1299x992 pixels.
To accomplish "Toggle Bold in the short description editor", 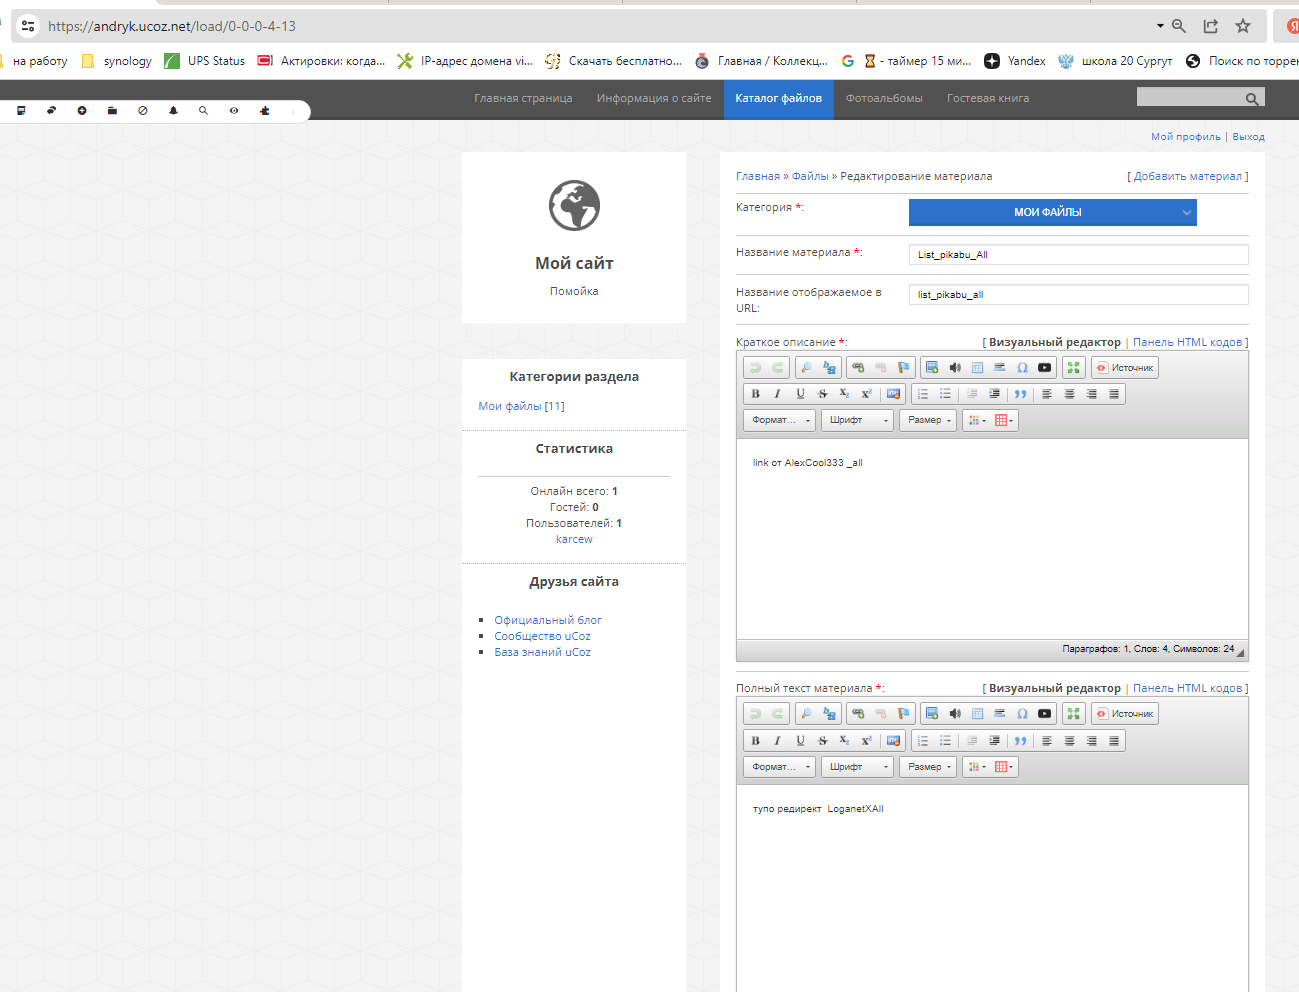I will tap(756, 394).
